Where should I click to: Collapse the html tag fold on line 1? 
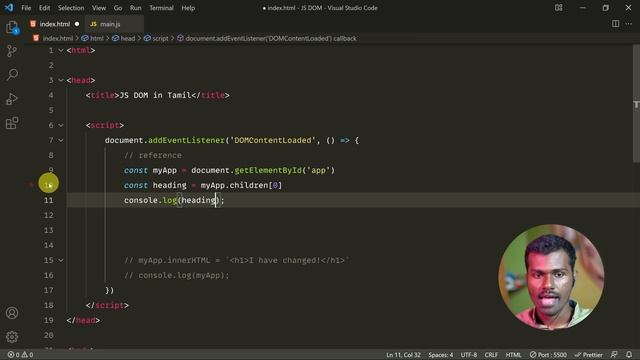click(61, 50)
